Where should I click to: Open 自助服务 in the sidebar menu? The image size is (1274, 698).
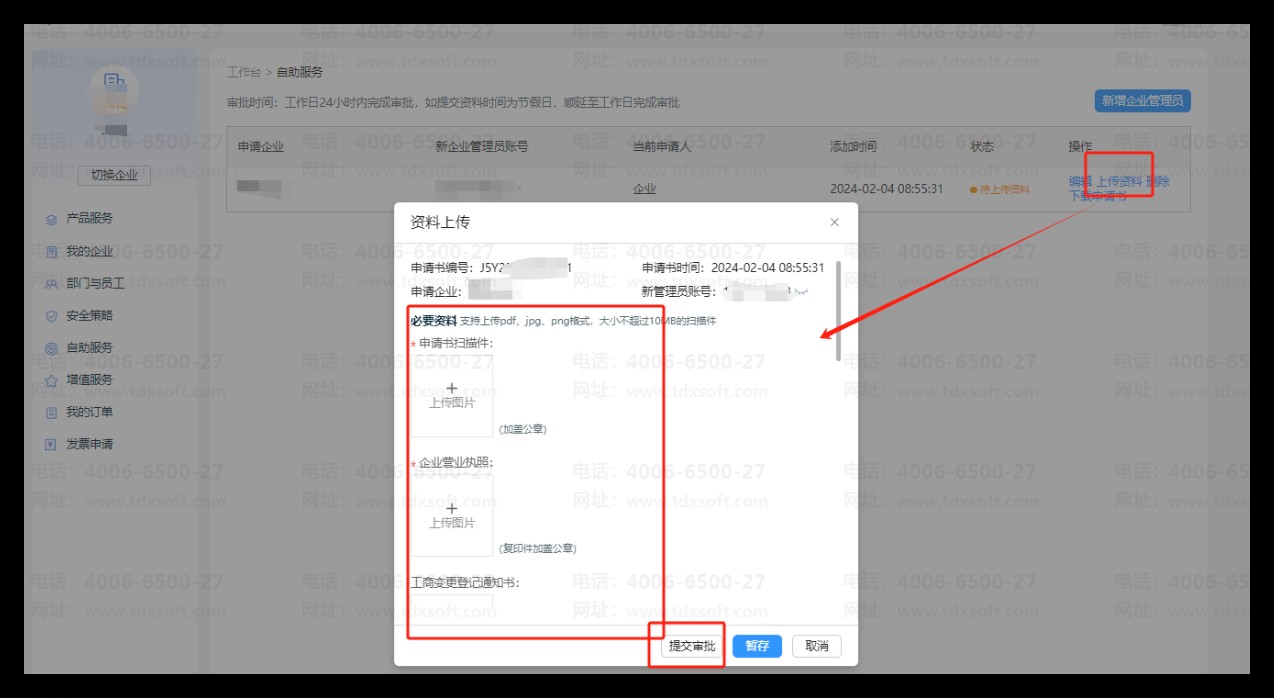(x=89, y=348)
